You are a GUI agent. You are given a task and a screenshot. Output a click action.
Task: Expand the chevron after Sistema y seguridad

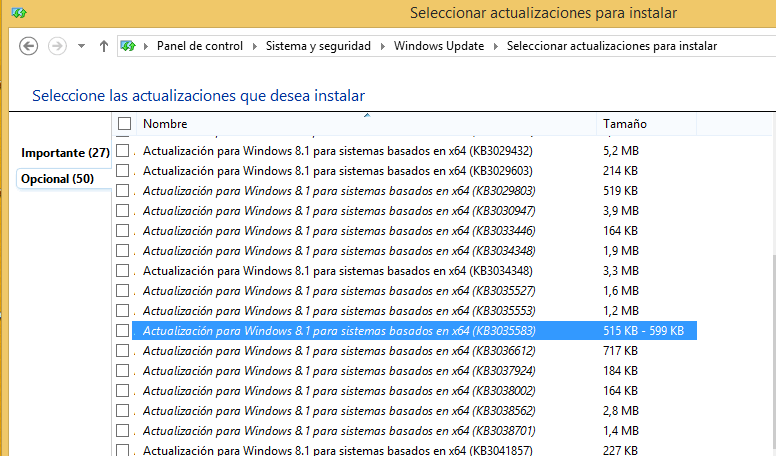pos(382,46)
